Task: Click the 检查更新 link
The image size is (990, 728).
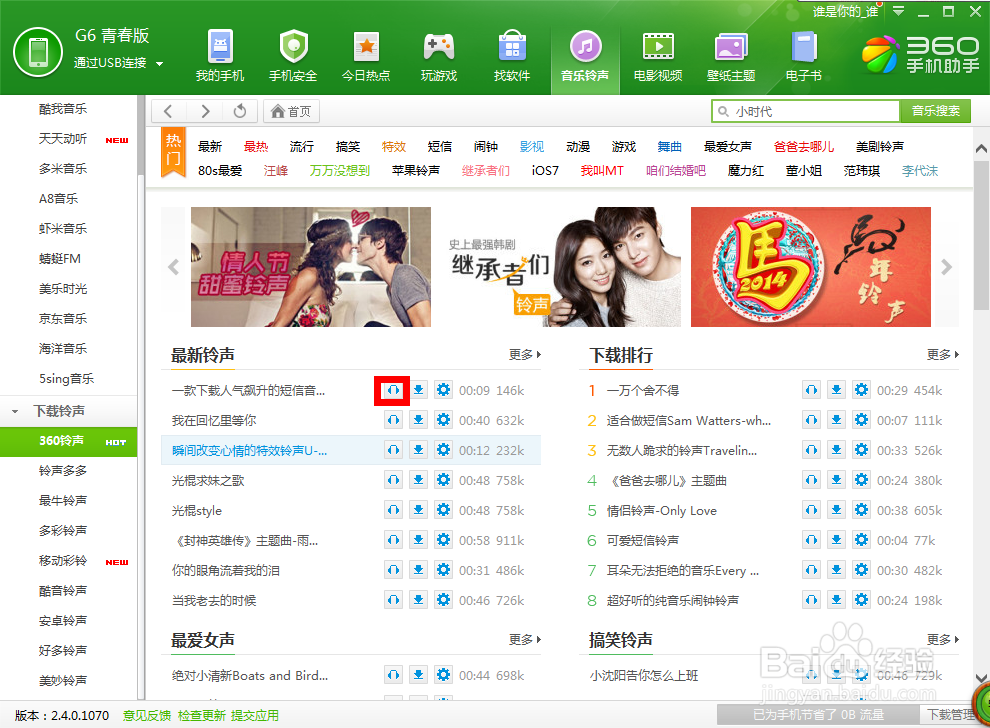Action: point(201,715)
